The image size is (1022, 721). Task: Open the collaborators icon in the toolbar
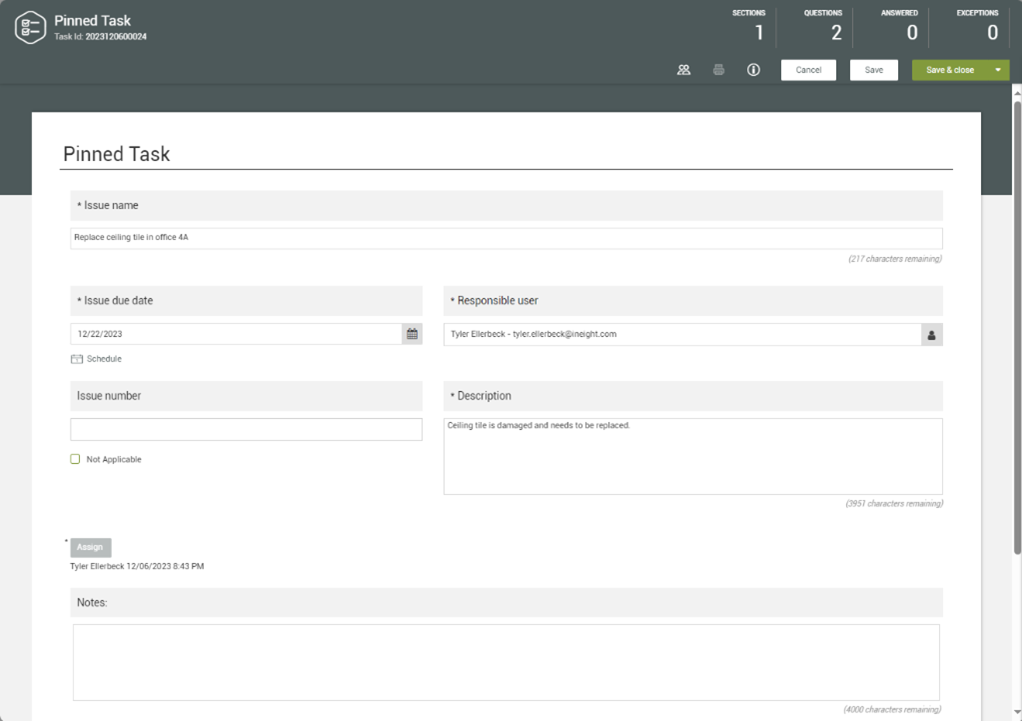[x=684, y=69]
